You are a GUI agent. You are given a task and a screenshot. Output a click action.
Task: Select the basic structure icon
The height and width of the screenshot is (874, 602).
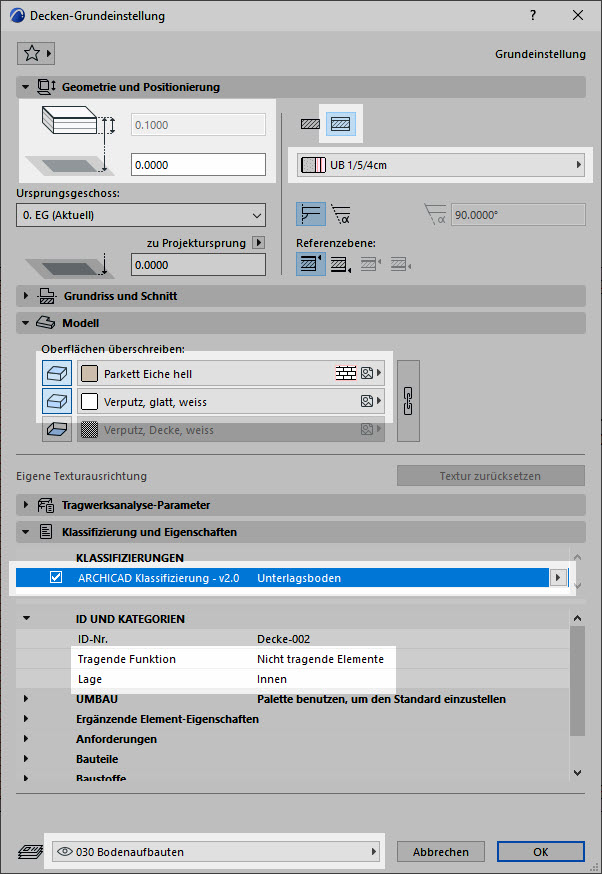311,125
